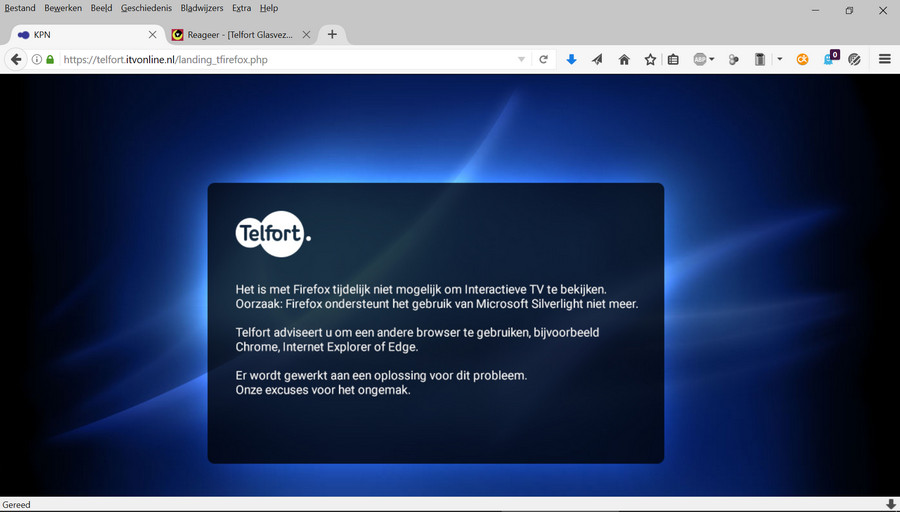
Task: Expand the Adblock Plus dropdown arrow
Action: [x=712, y=59]
